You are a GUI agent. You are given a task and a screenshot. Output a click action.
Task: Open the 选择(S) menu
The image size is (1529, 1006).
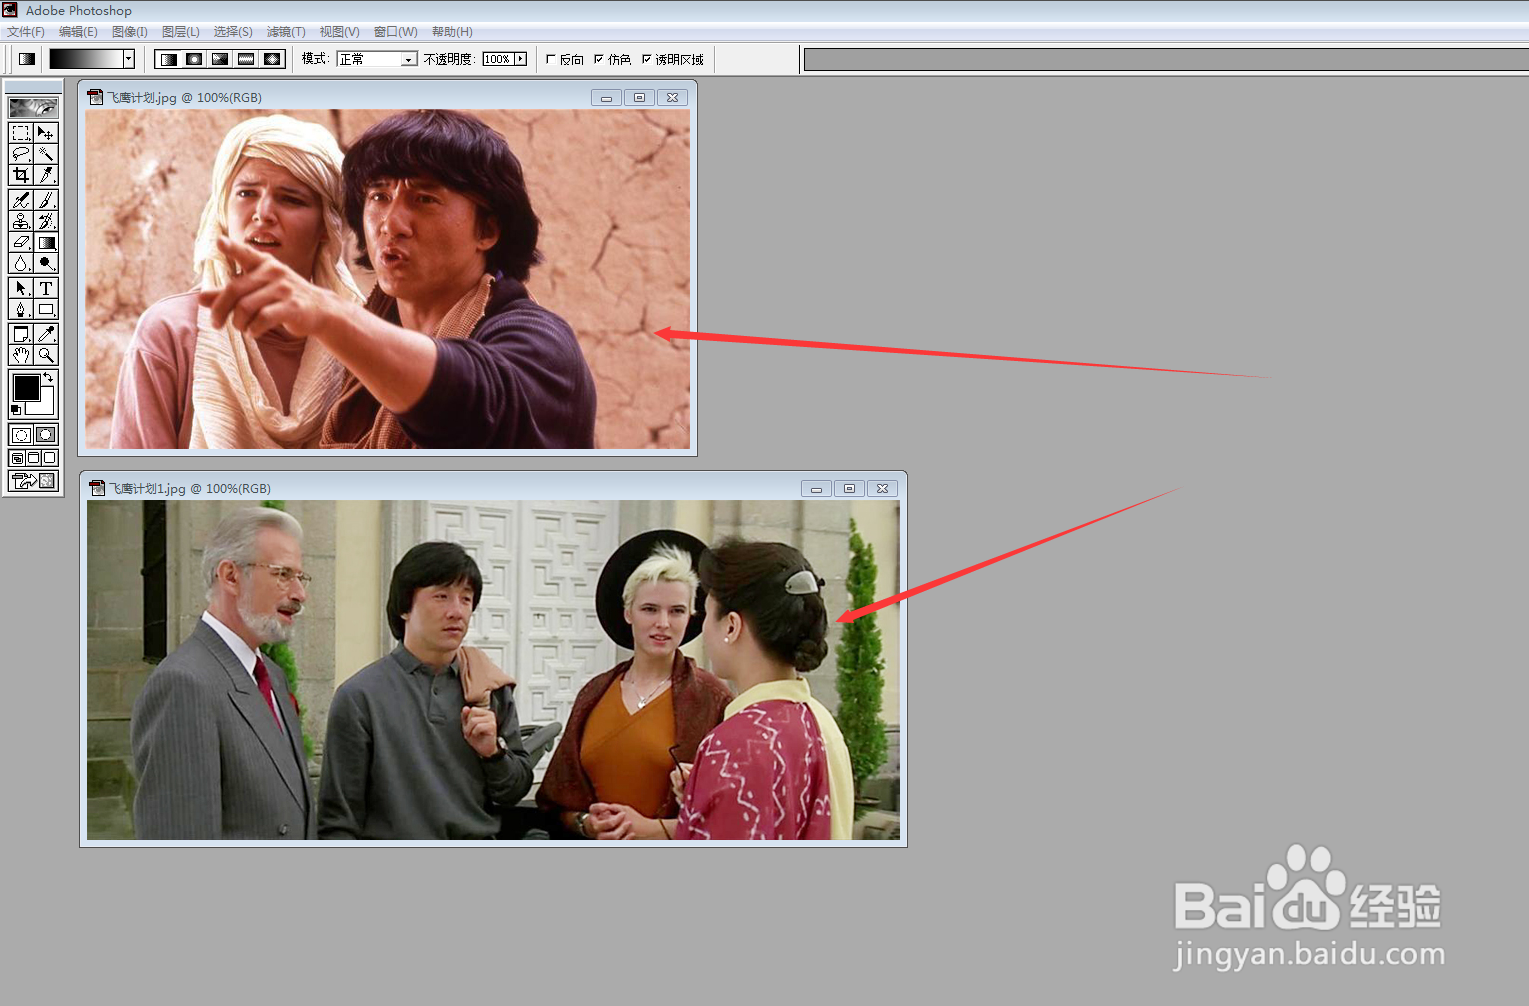[232, 32]
